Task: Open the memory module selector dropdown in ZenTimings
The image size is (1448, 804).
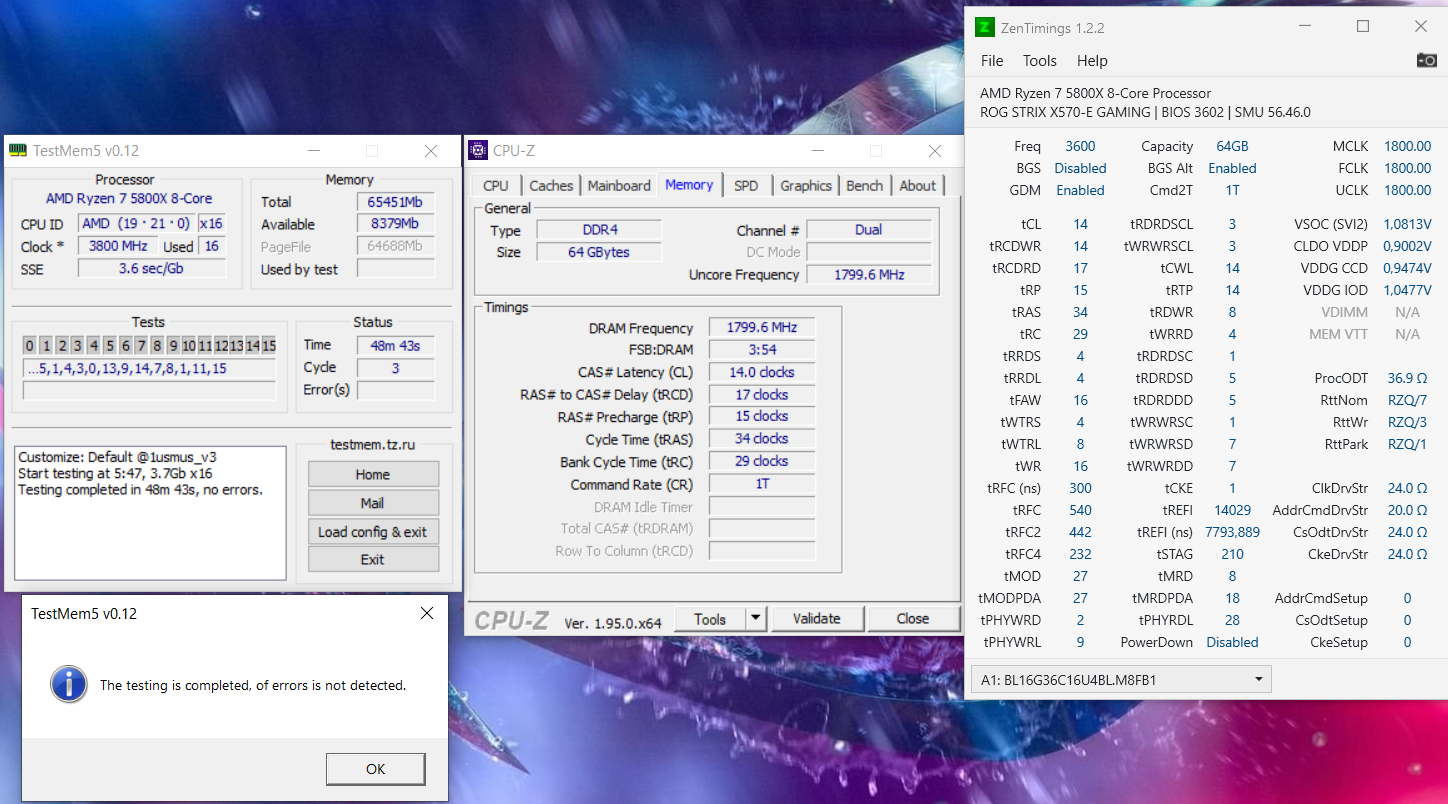Action: tap(1120, 680)
